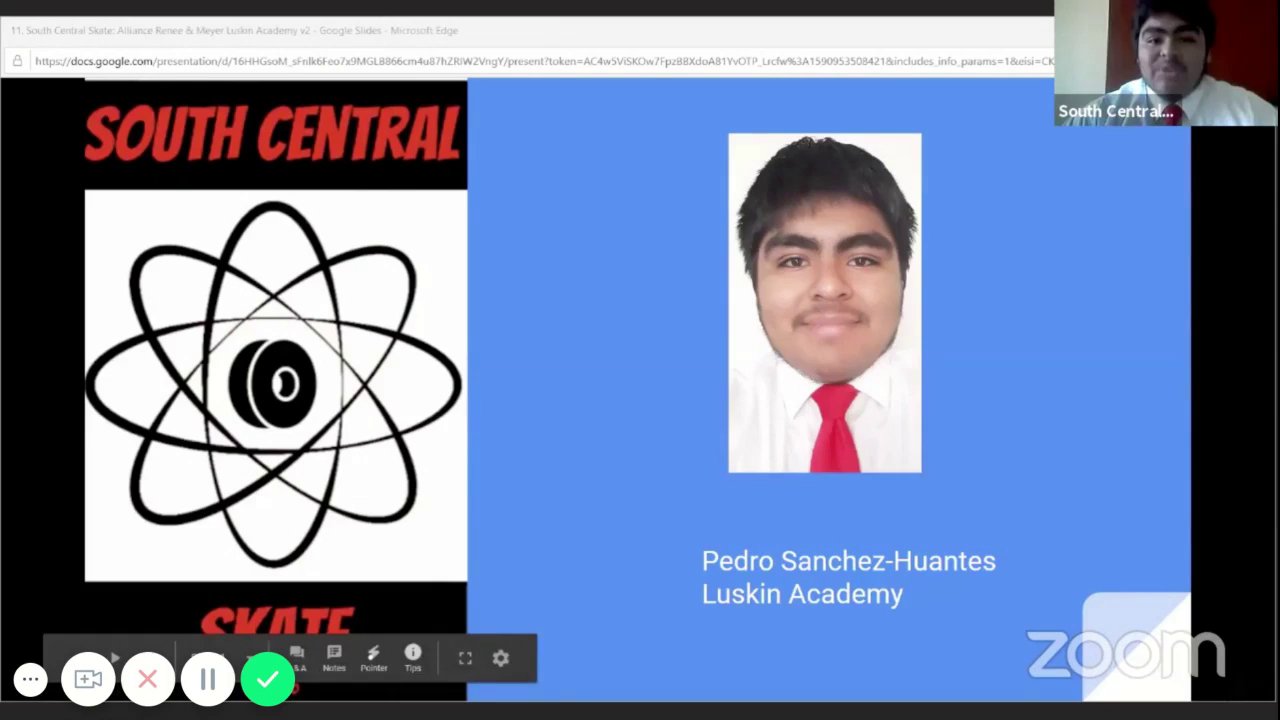Click the browser address bar URL
The height and width of the screenshot is (720, 1280).
543,61
